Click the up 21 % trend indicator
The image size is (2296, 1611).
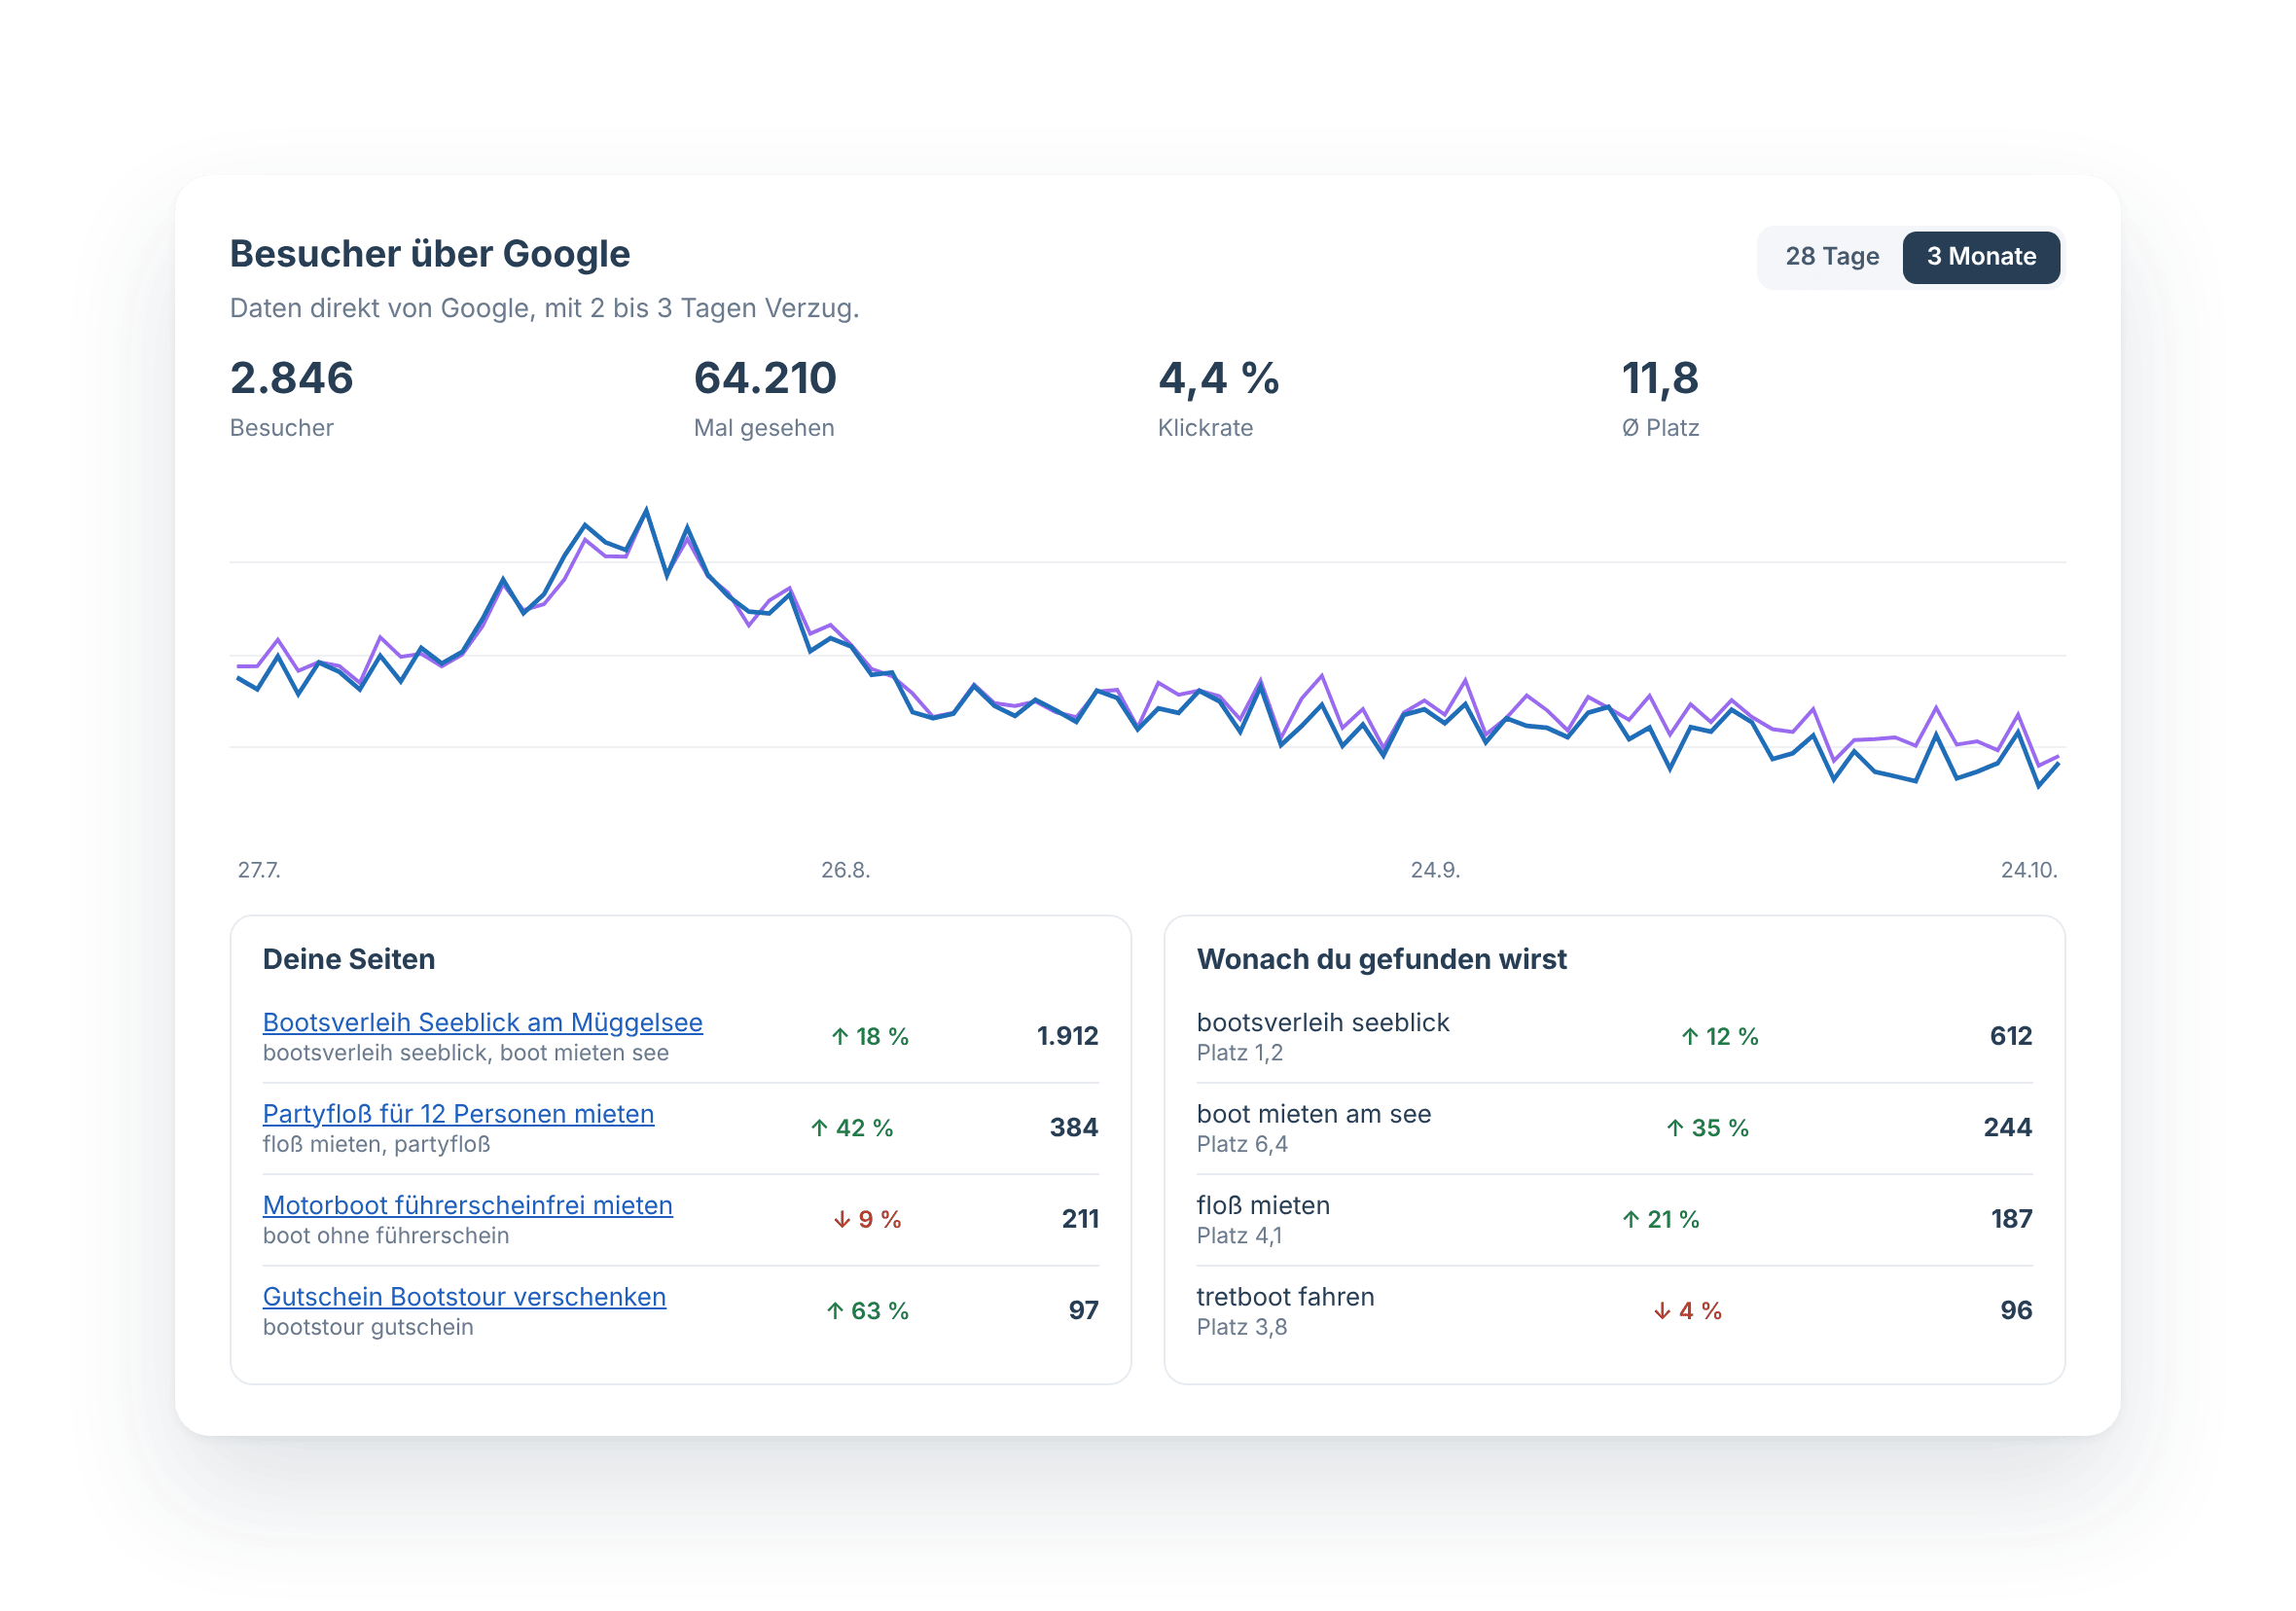click(x=1660, y=1219)
